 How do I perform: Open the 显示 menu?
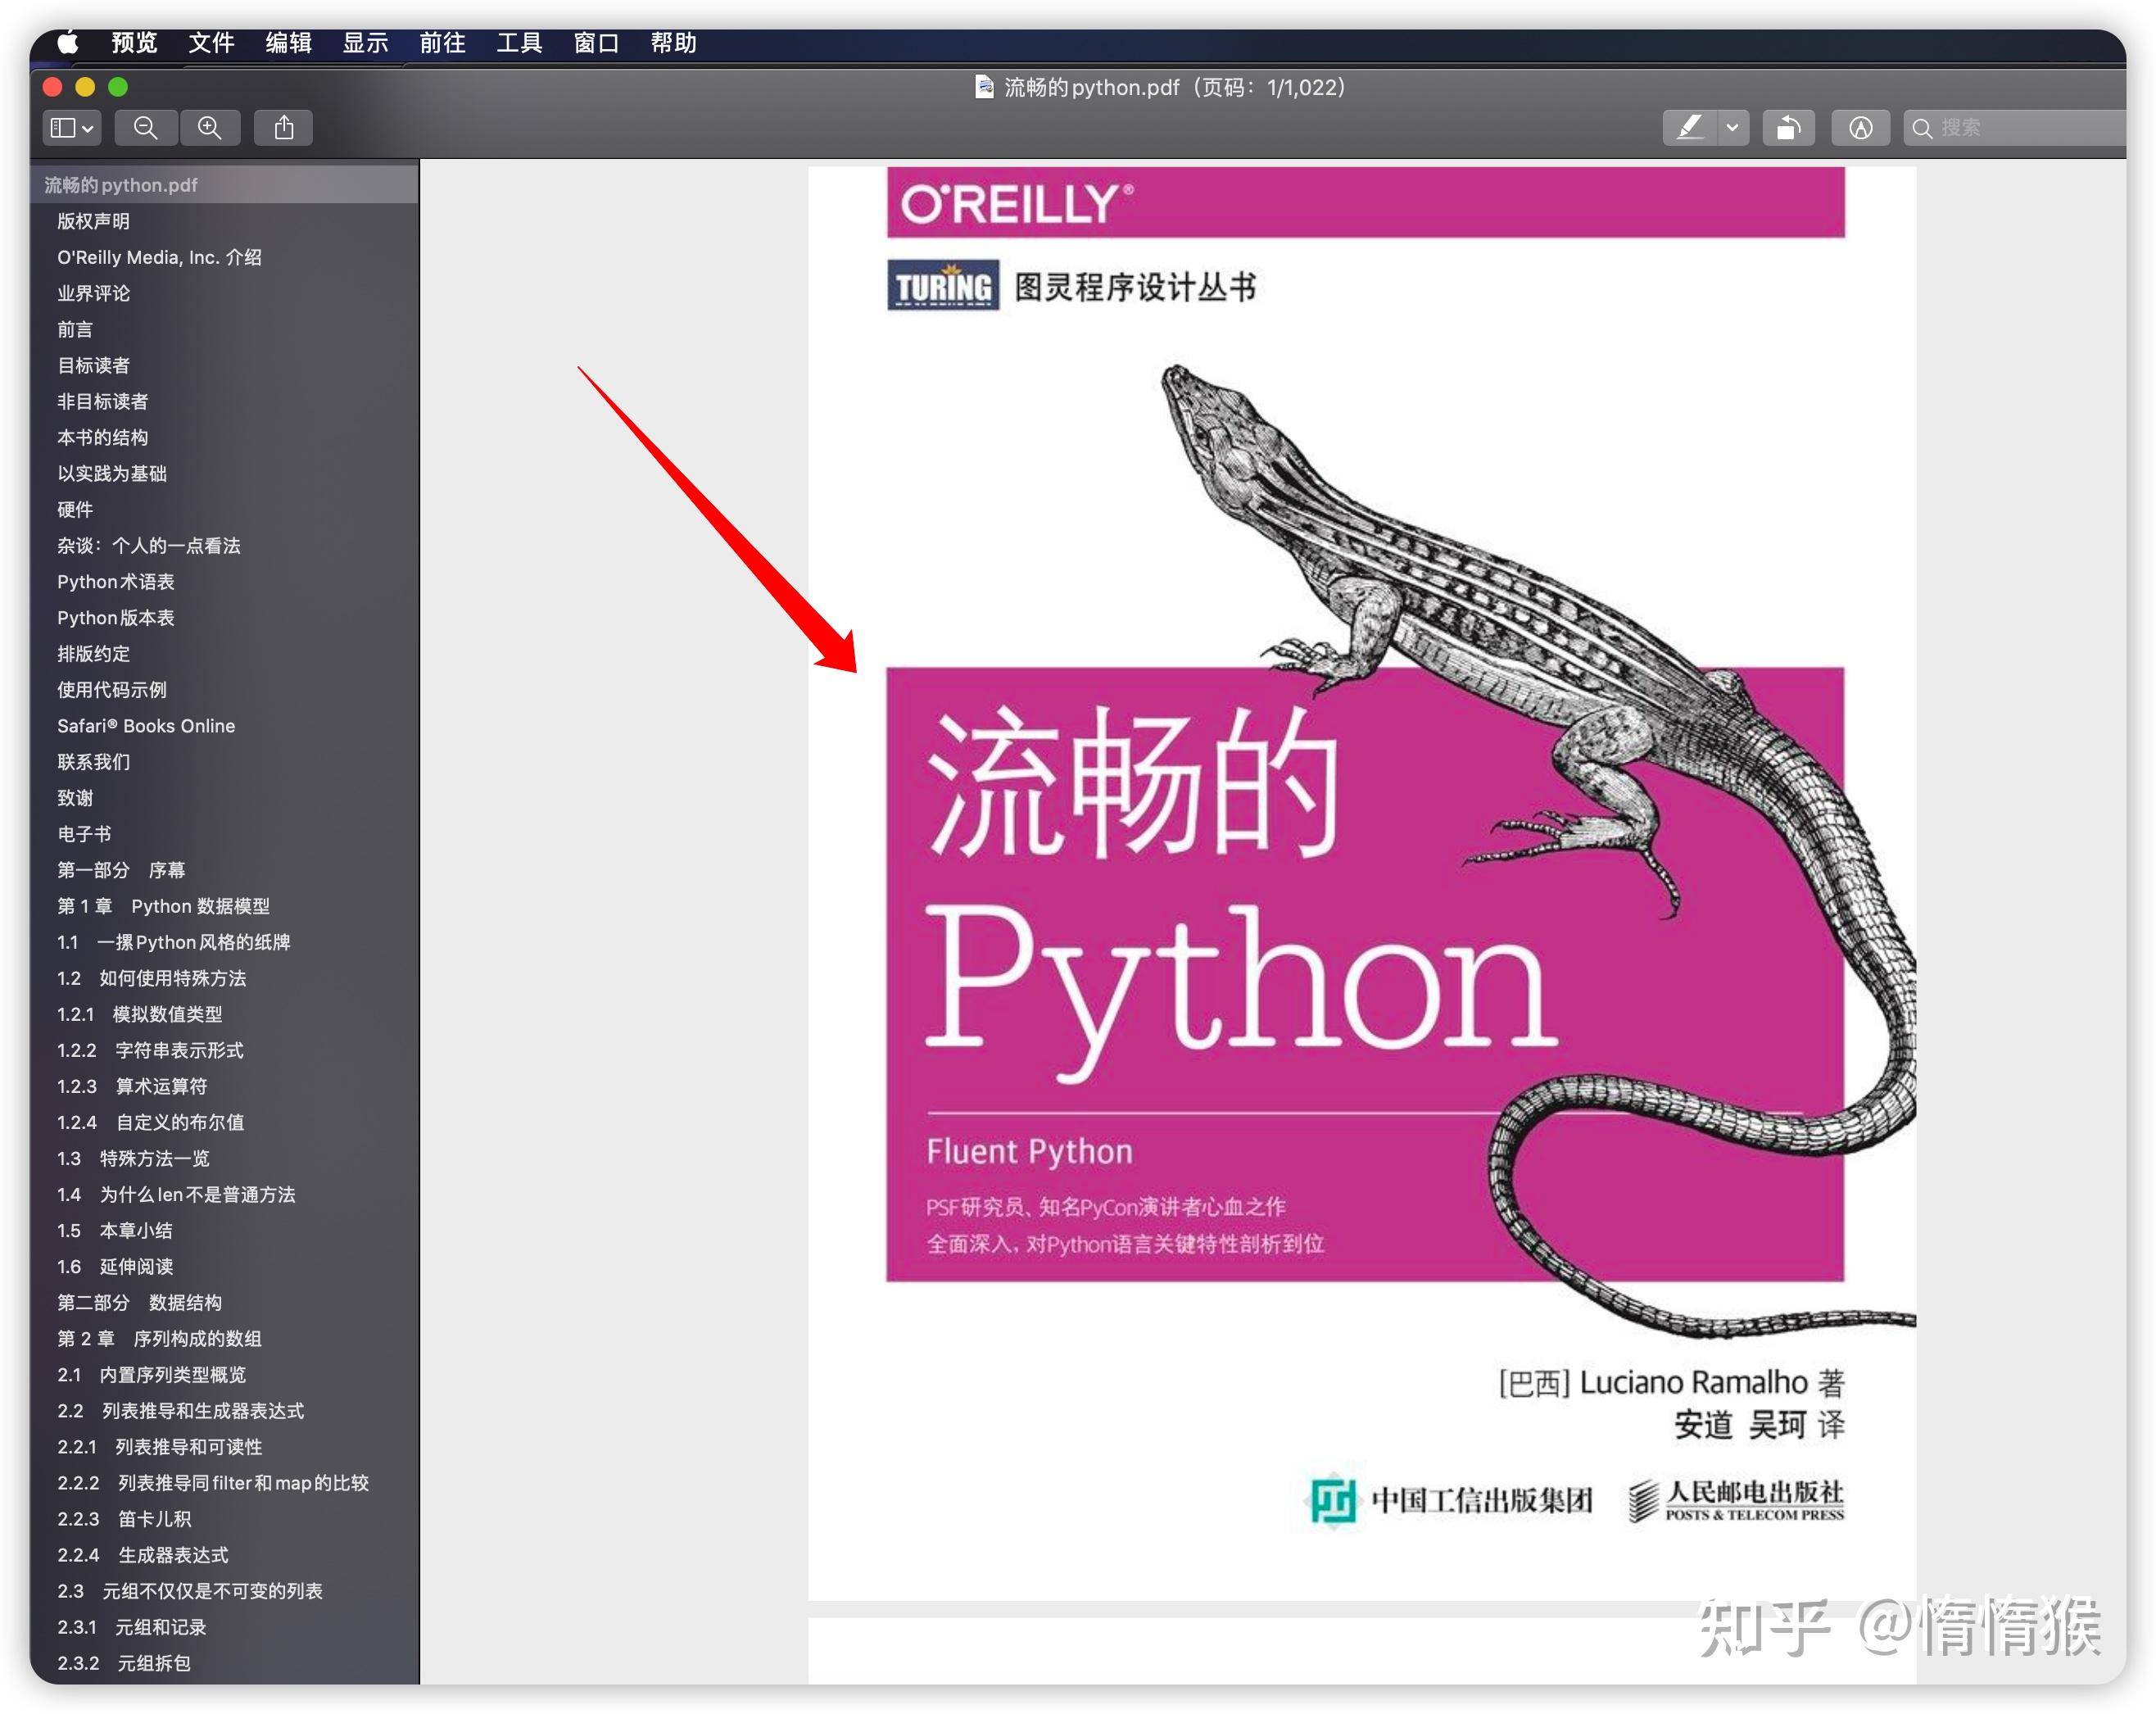coord(366,43)
